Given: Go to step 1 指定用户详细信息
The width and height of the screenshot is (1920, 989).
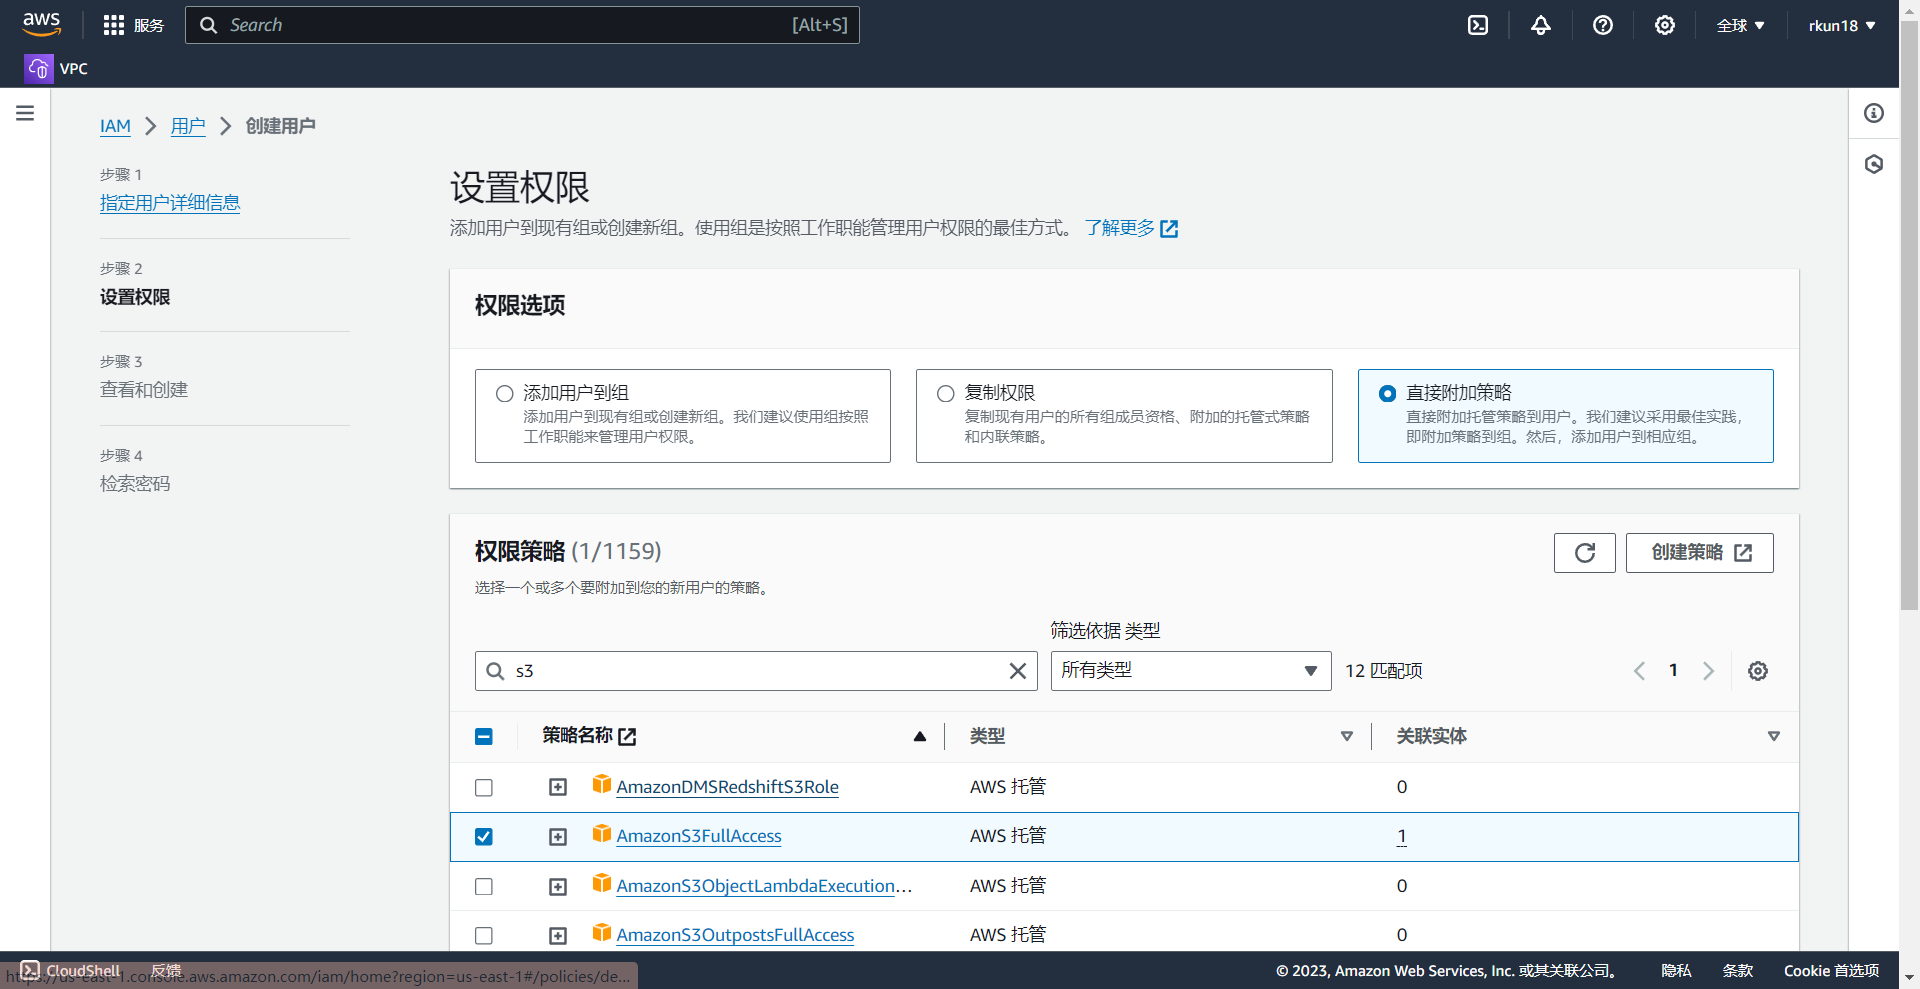Looking at the screenshot, I should tap(170, 203).
